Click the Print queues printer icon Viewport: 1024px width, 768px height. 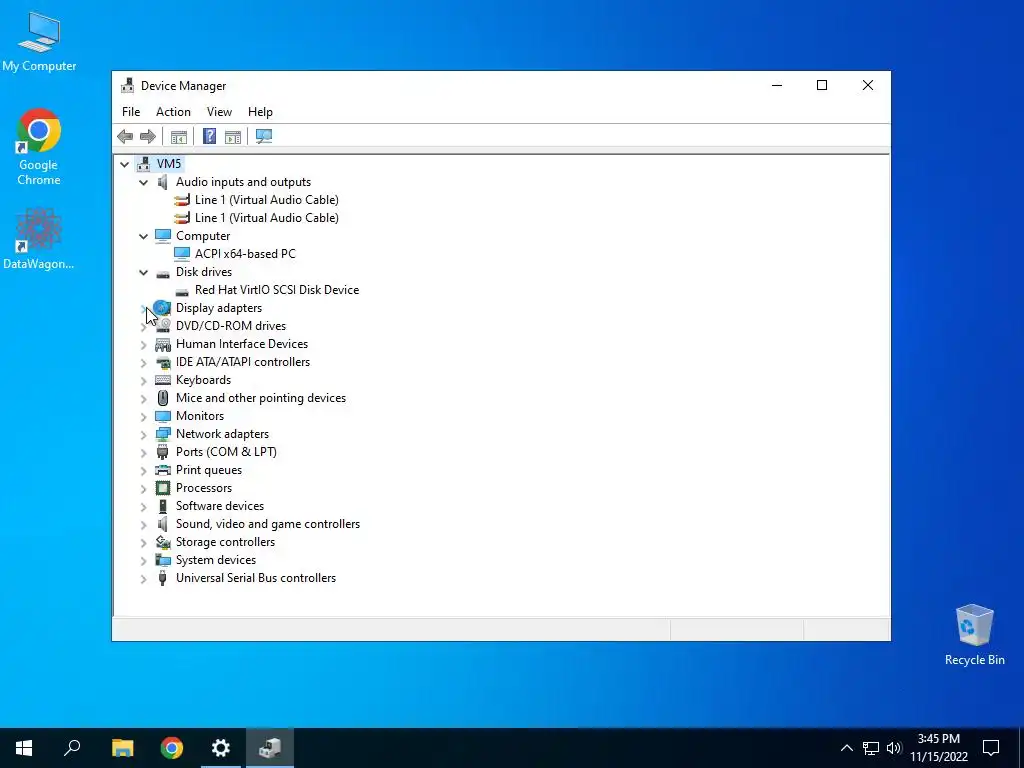163,470
